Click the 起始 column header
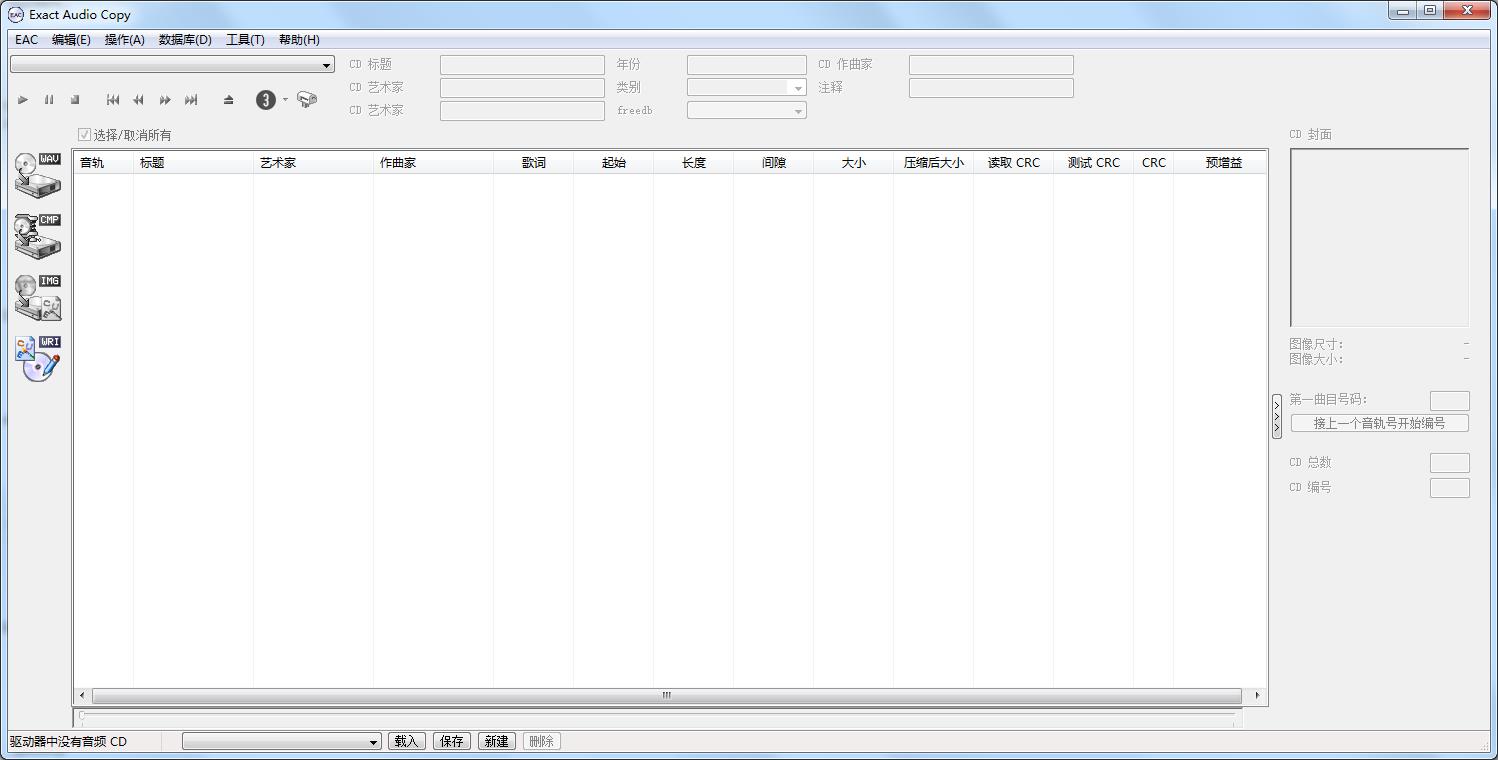 pyautogui.click(x=613, y=162)
